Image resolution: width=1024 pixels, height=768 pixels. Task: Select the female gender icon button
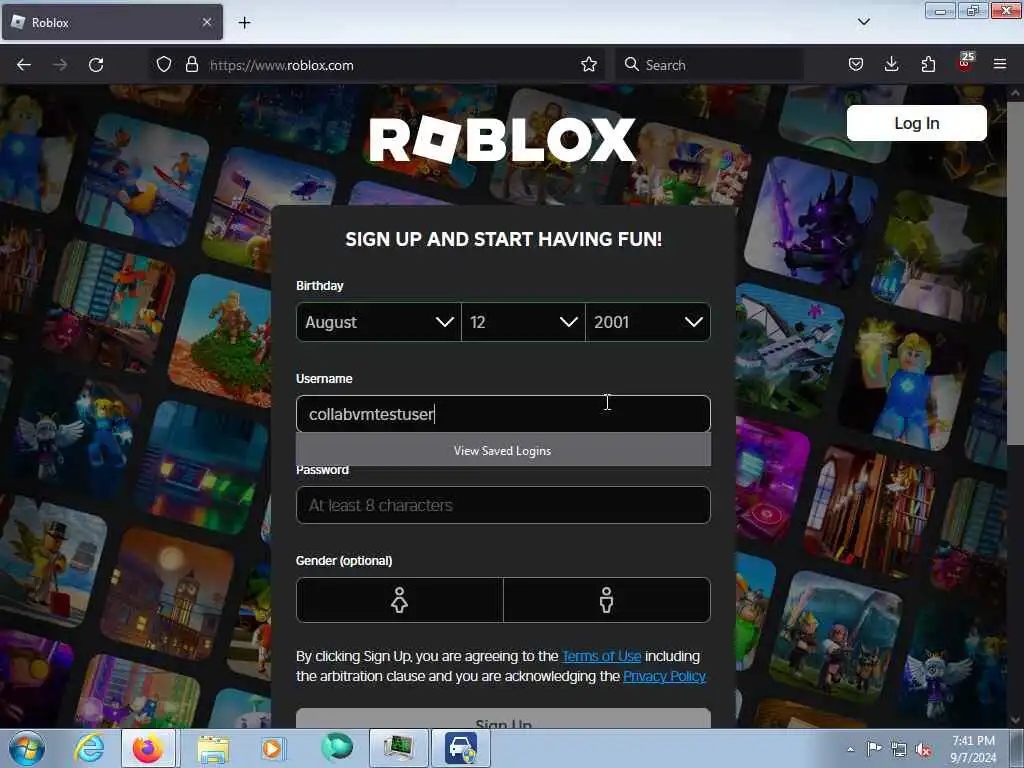pyautogui.click(x=400, y=600)
